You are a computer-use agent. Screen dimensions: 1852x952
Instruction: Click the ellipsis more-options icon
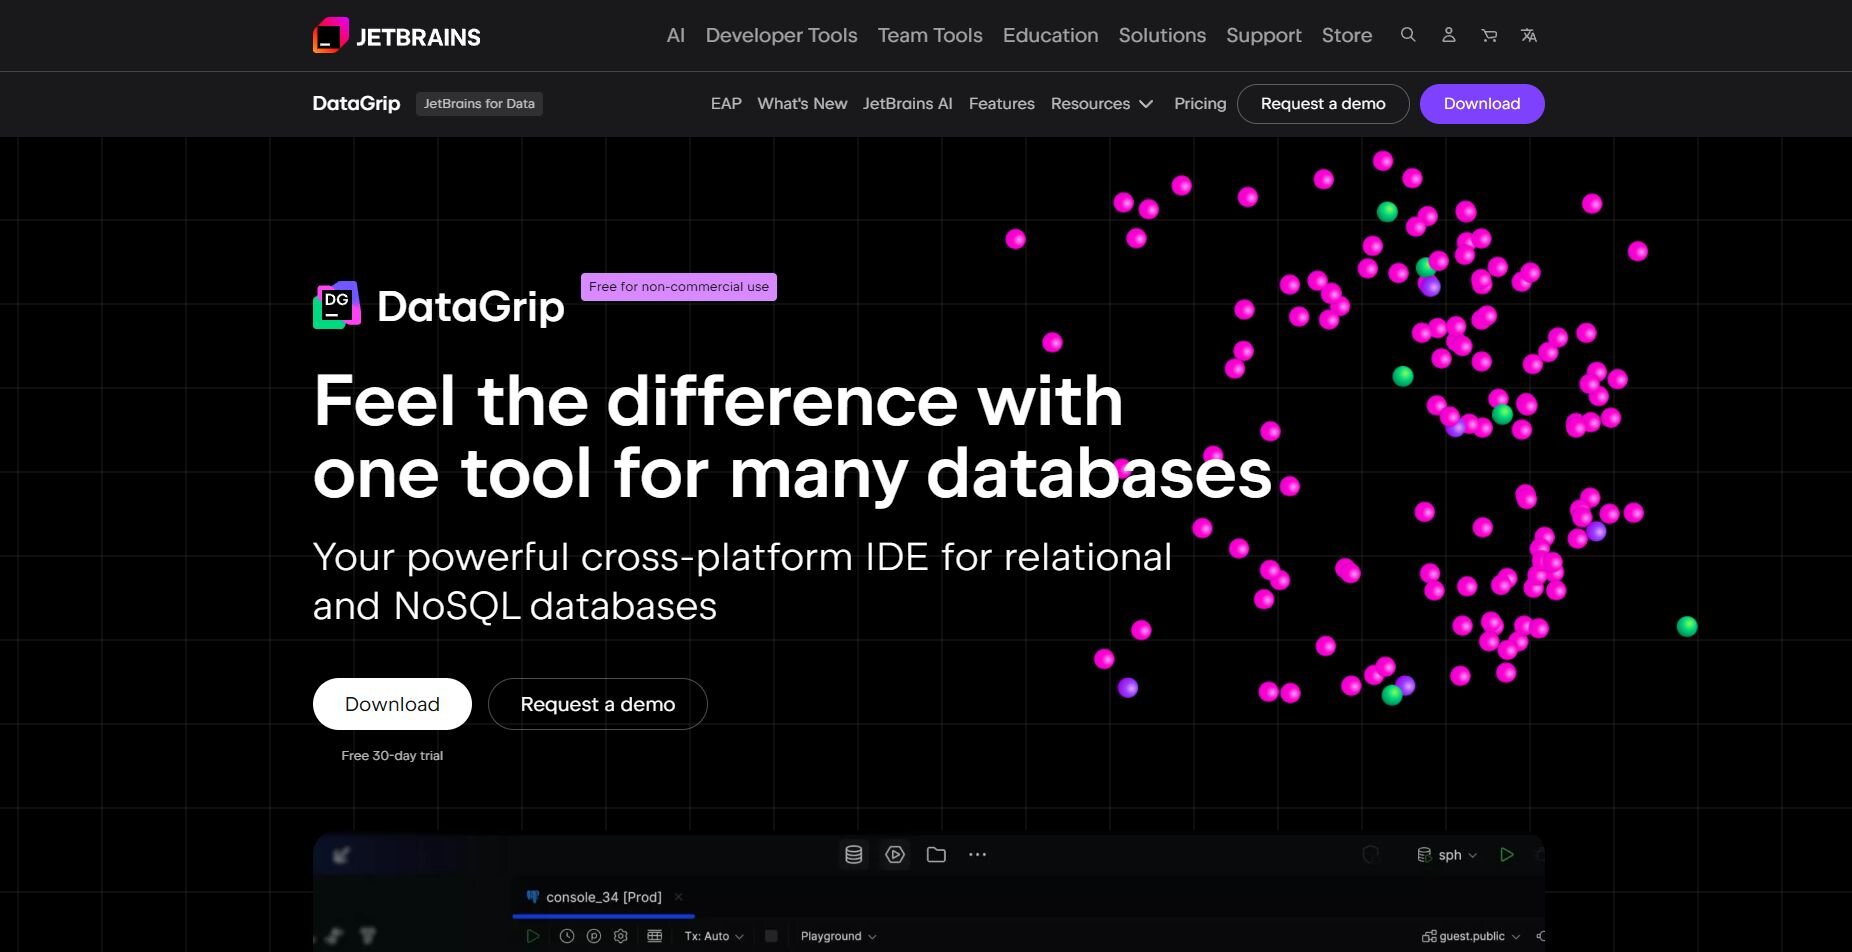977,854
